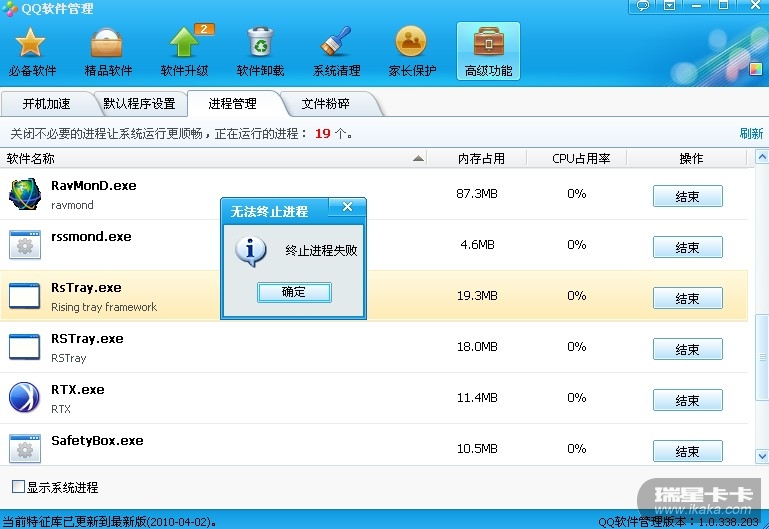Click the vertical scrollbar thumb
The height and width of the screenshot is (529, 769).
[x=762, y=356]
